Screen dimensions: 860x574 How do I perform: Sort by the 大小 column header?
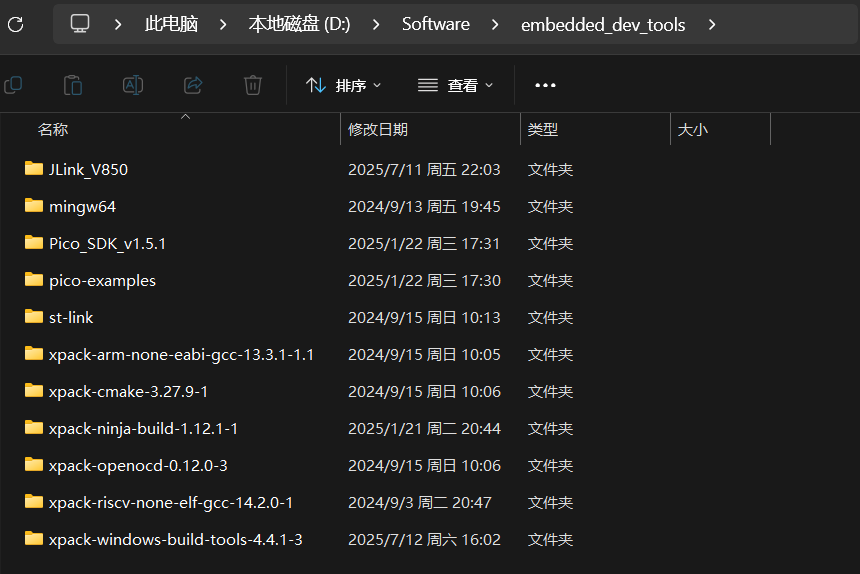(x=693, y=129)
